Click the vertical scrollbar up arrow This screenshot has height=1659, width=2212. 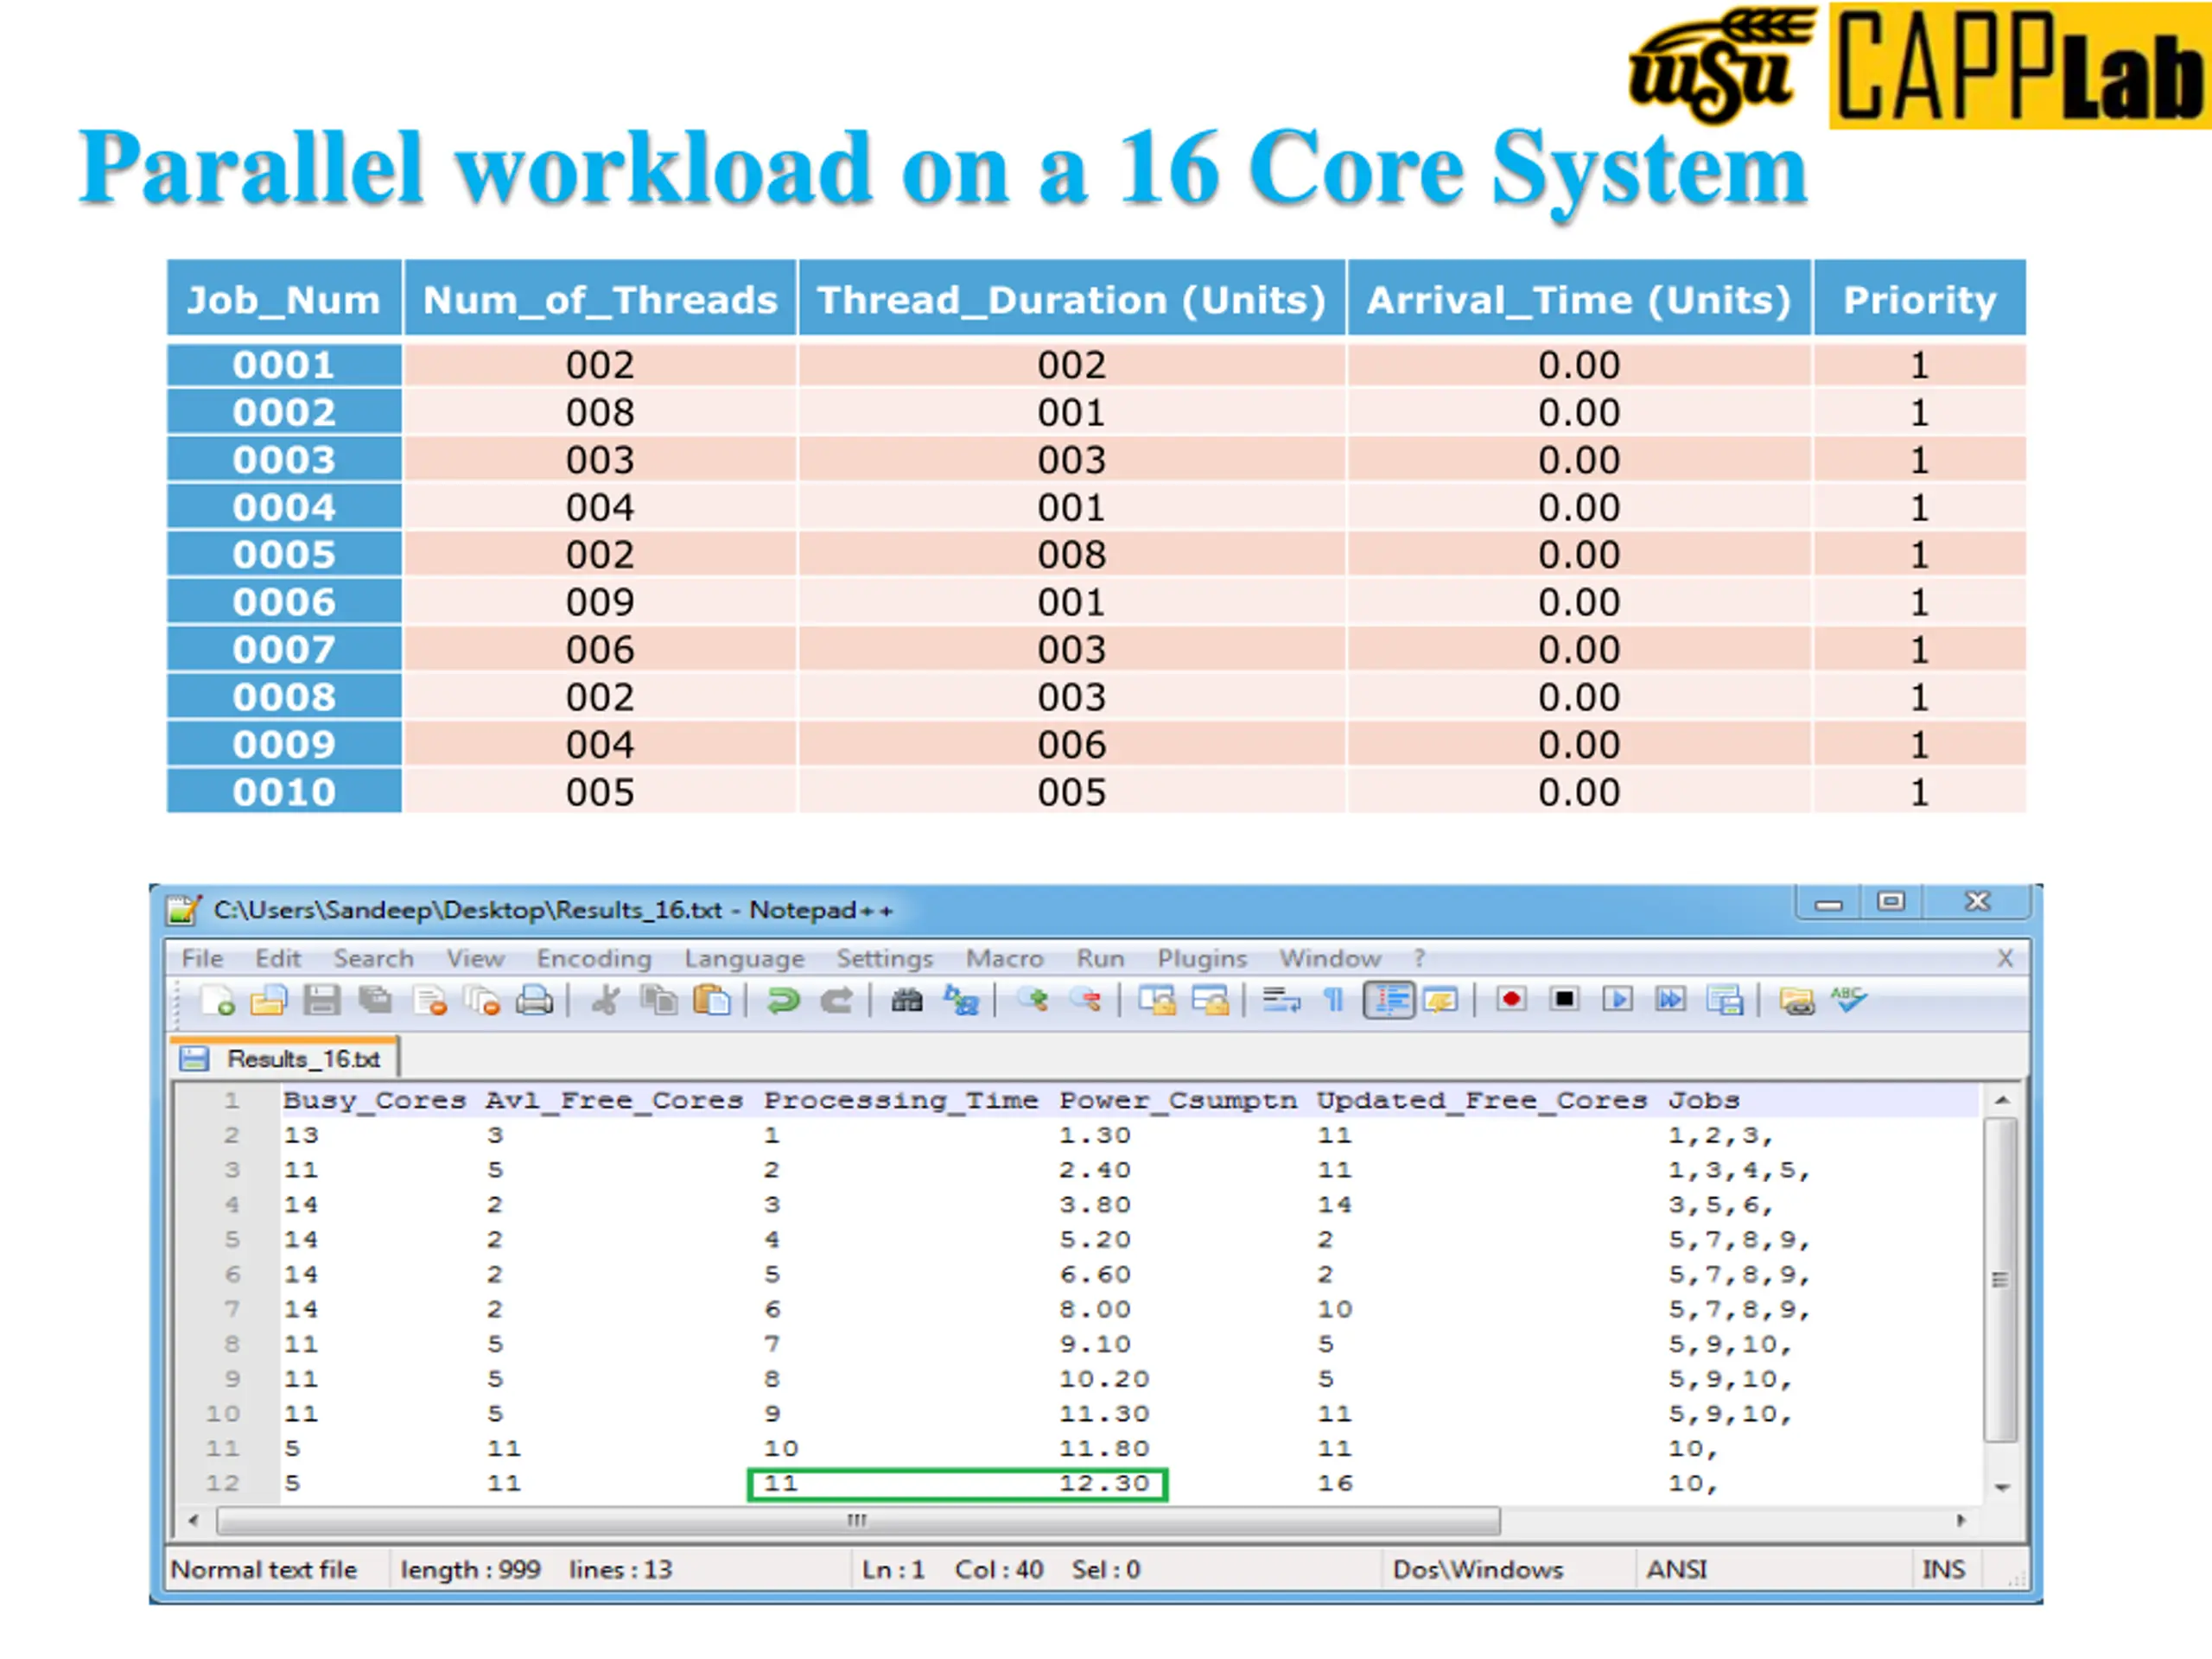click(x=2002, y=1100)
